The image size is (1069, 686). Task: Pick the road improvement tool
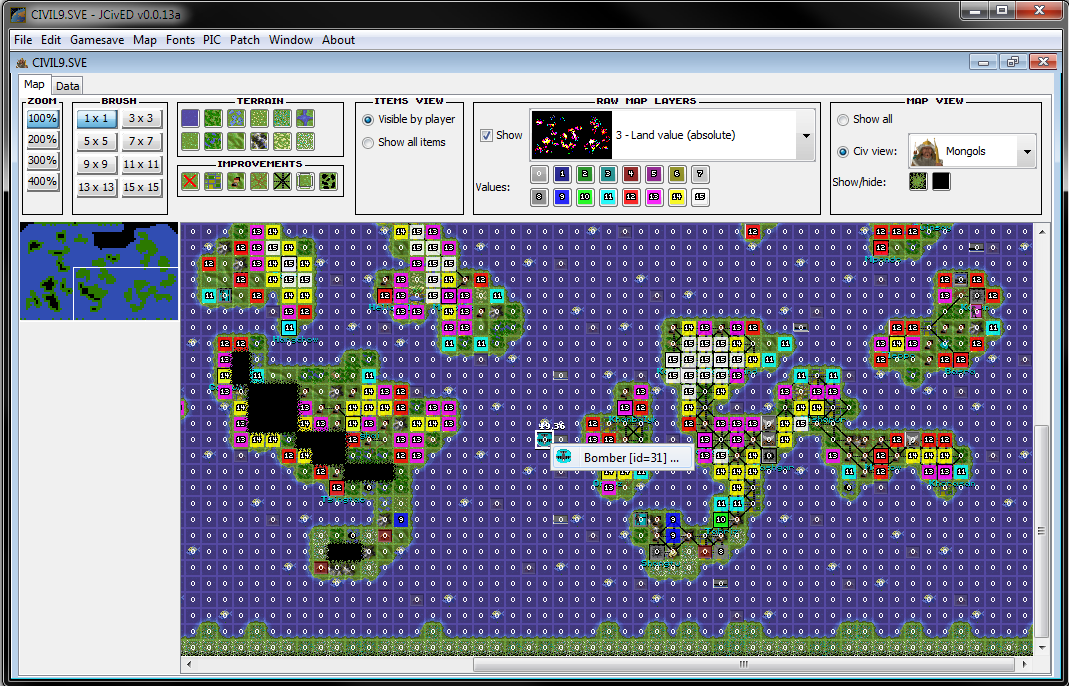pos(259,181)
